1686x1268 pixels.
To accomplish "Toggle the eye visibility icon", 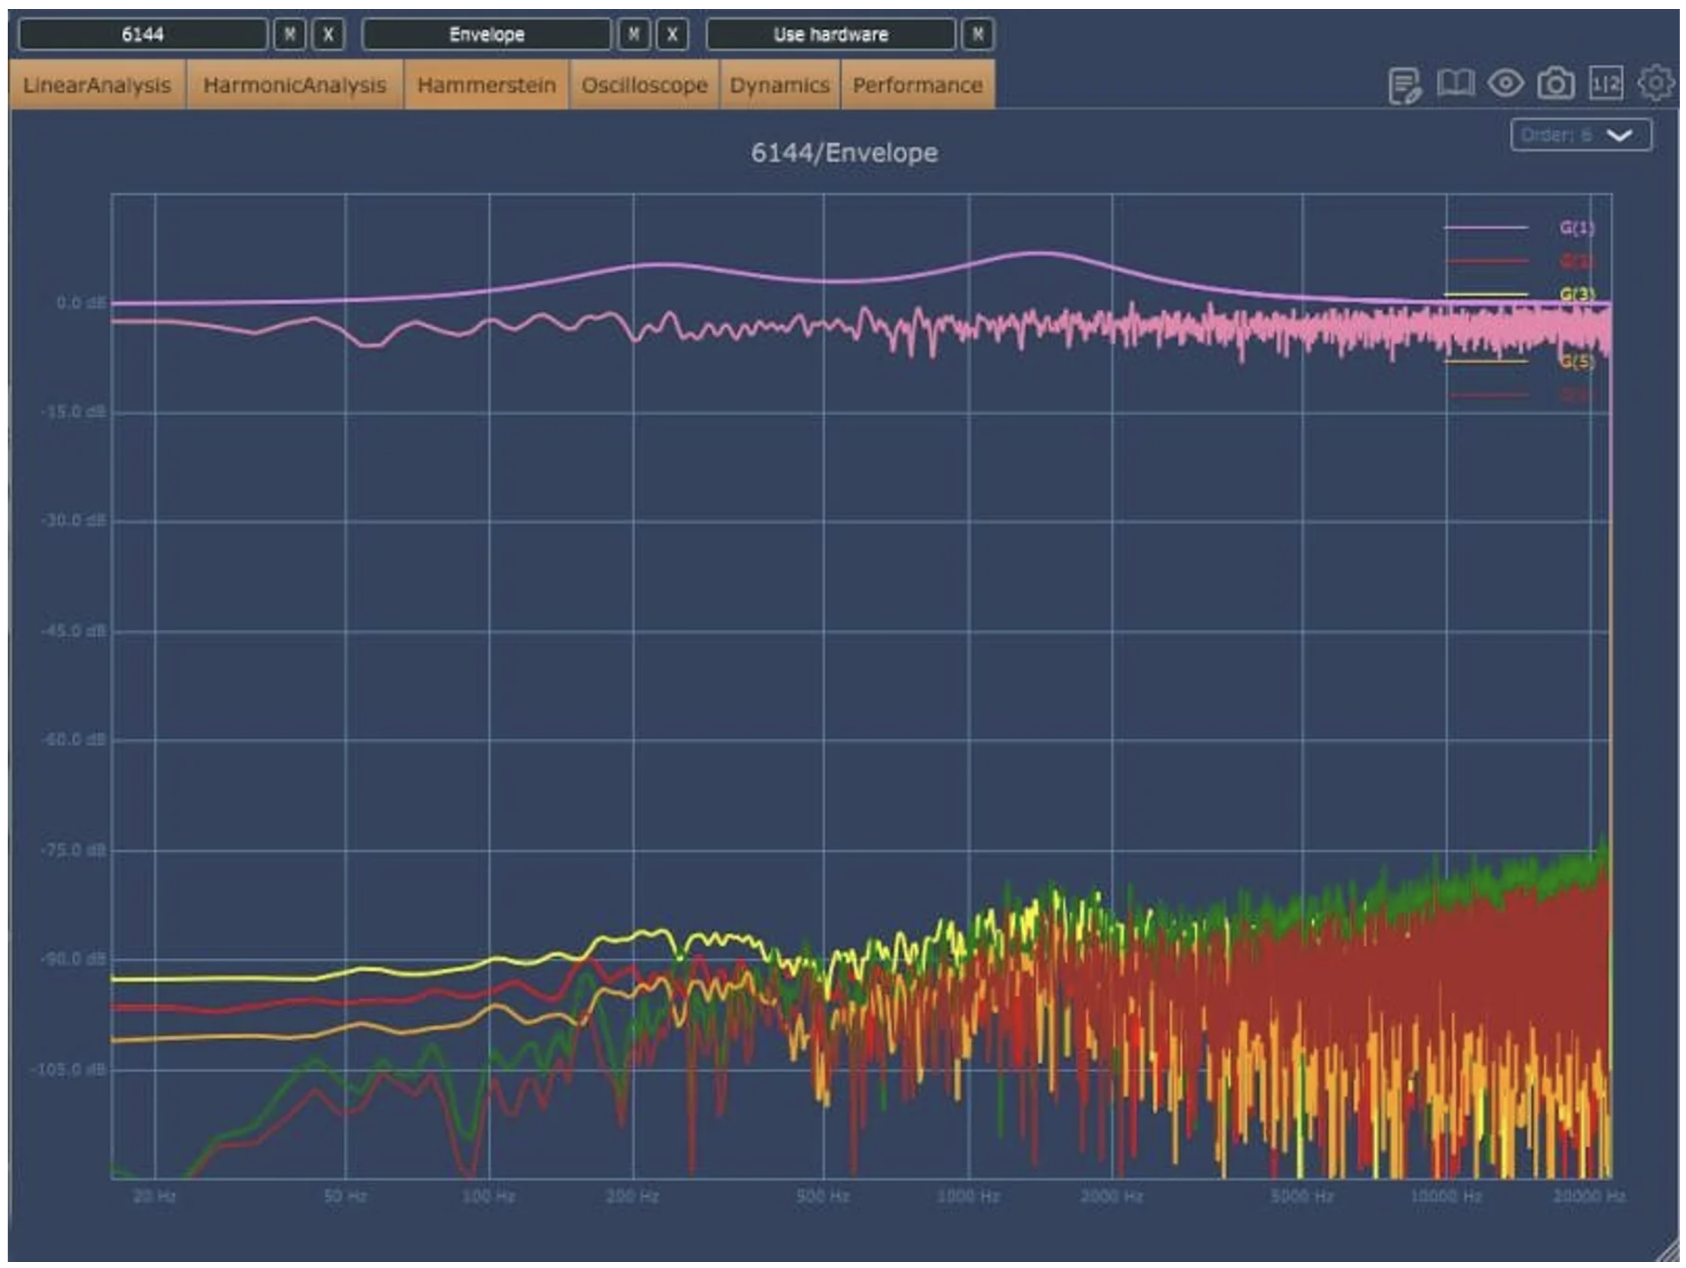I will pos(1505,83).
